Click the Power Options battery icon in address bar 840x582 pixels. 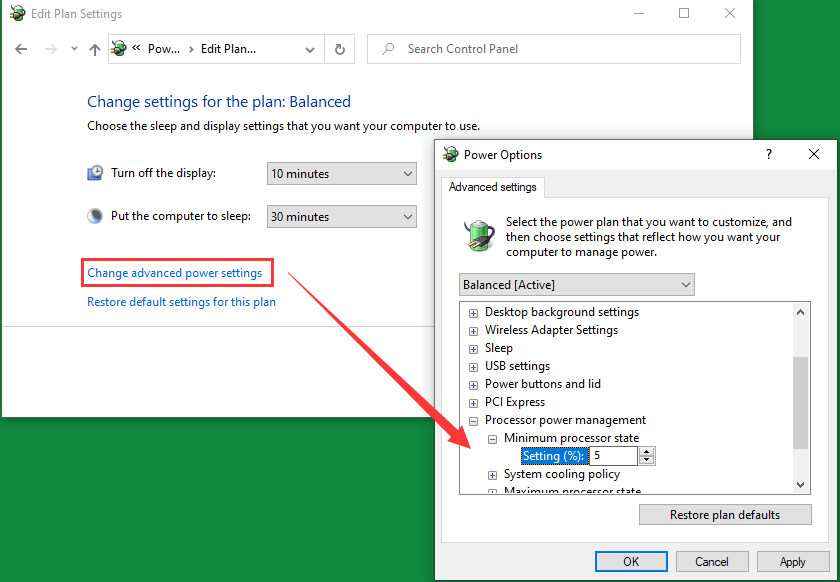(x=121, y=49)
